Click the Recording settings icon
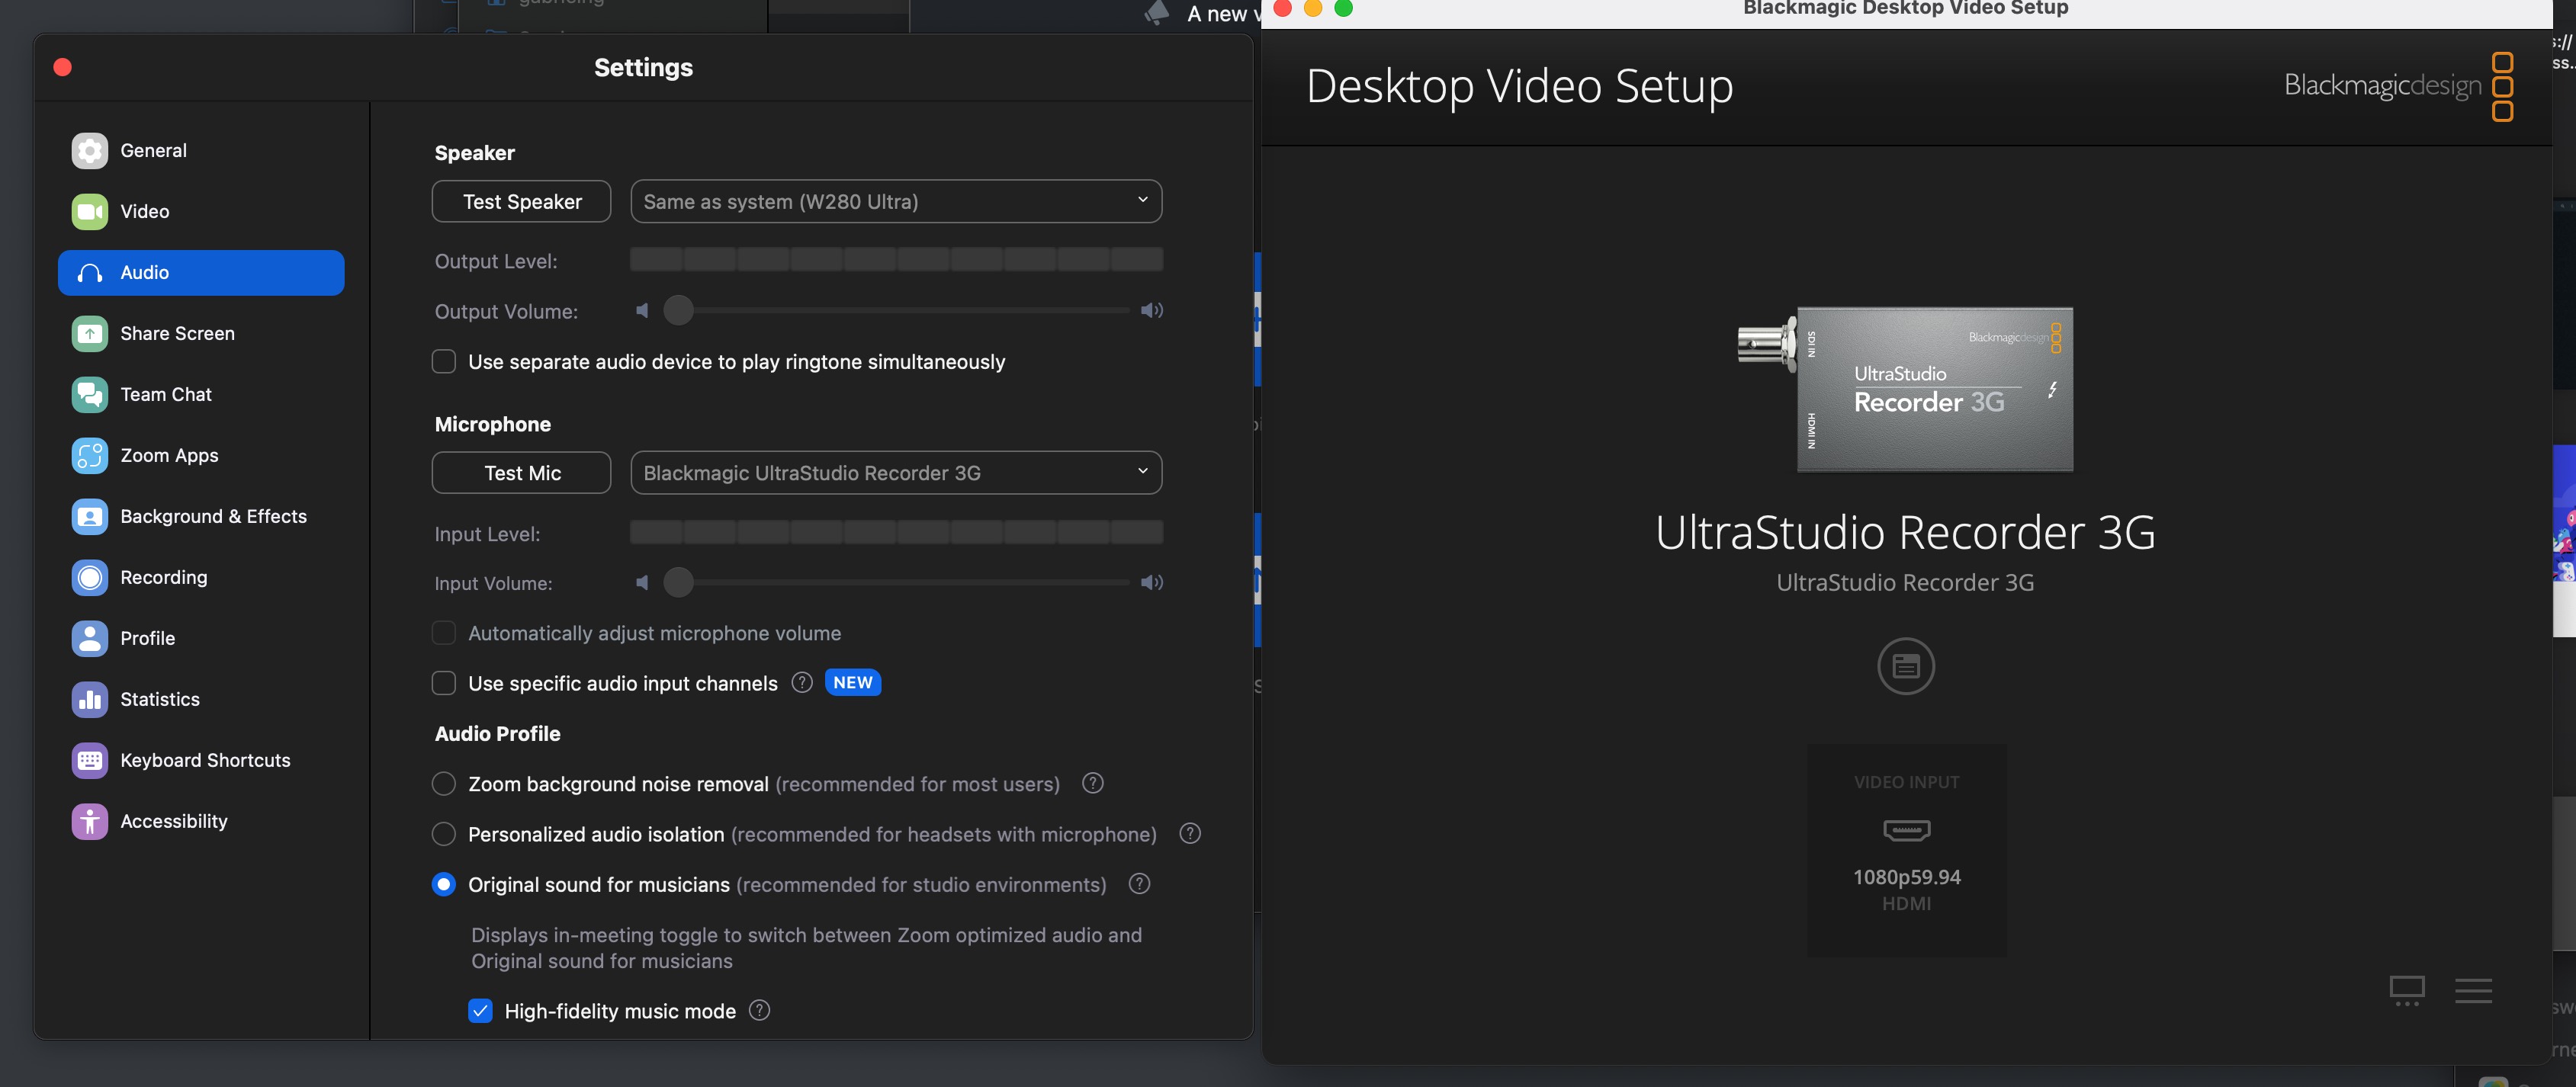 tap(88, 576)
